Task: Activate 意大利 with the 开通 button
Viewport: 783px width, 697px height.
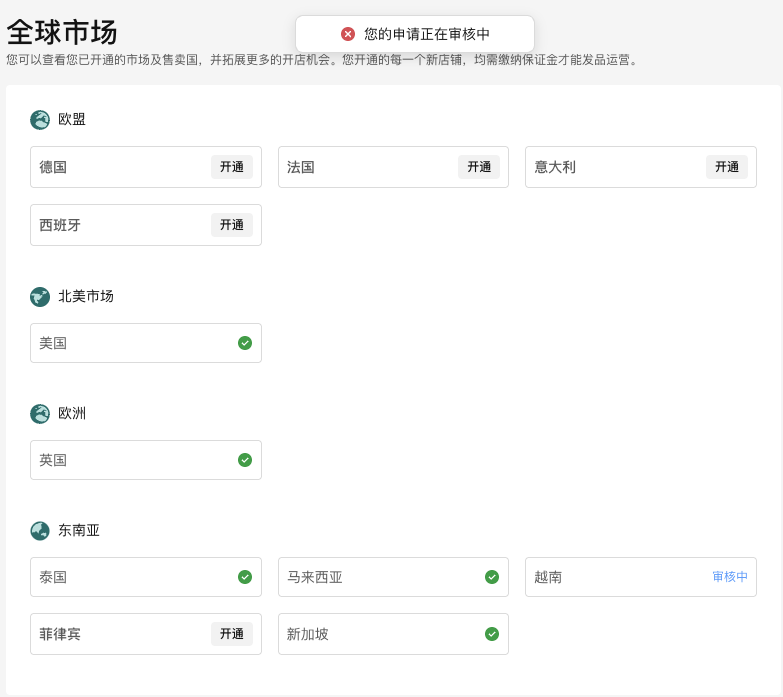Action: [x=727, y=167]
